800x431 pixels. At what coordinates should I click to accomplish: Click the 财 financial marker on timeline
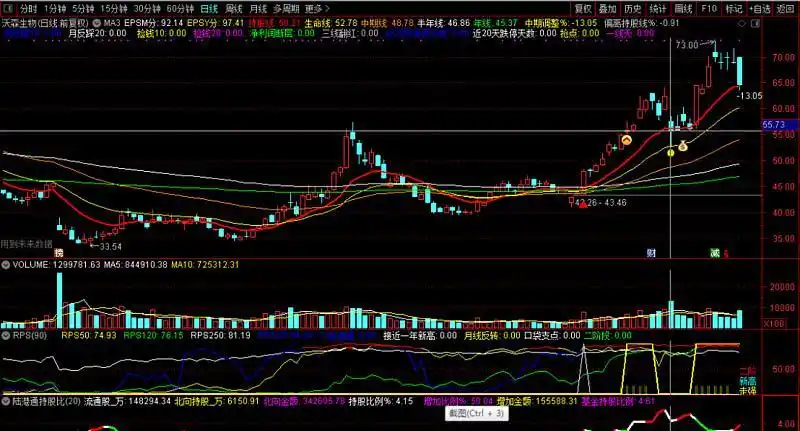tap(651, 252)
